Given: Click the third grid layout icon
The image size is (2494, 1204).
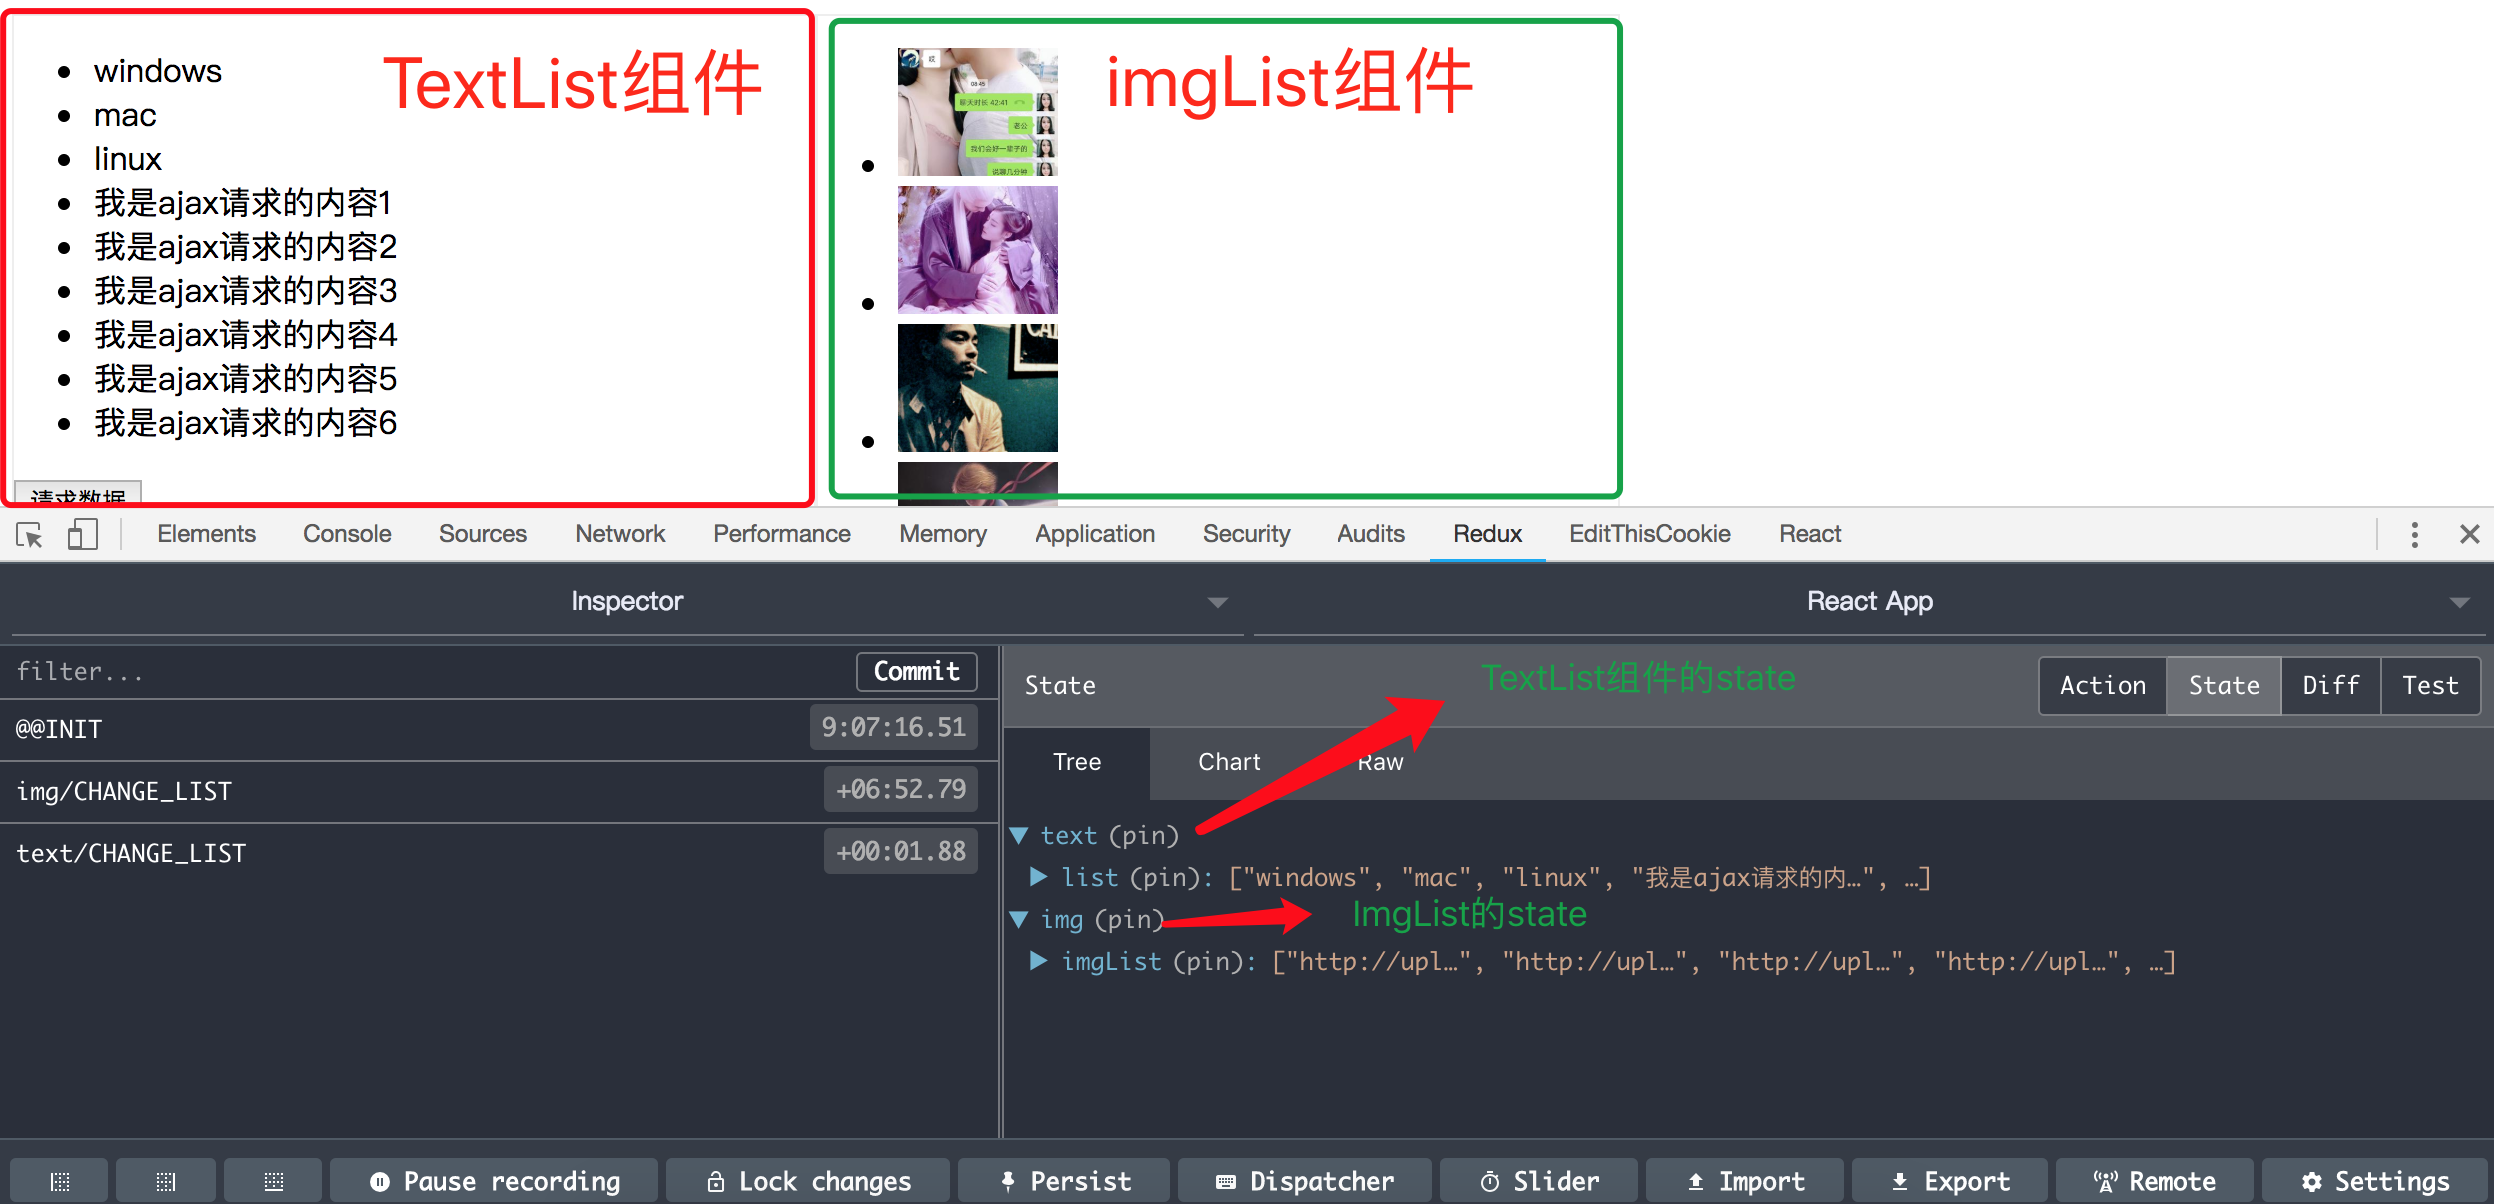Looking at the screenshot, I should click(273, 1182).
